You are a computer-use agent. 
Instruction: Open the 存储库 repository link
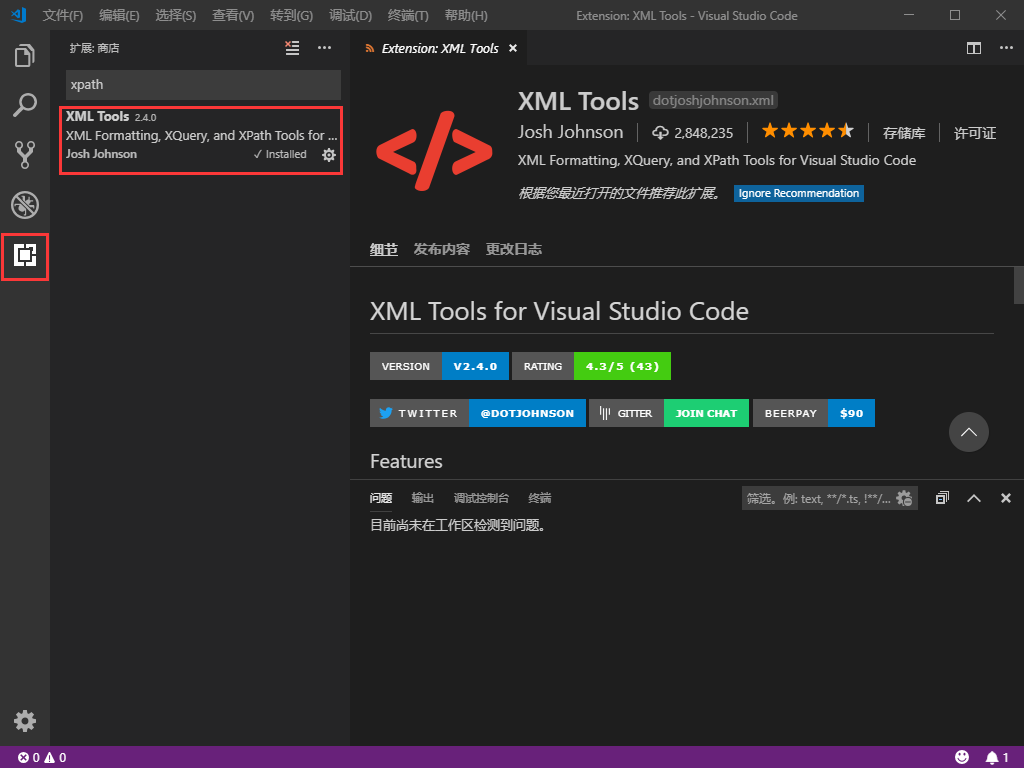[x=904, y=133]
